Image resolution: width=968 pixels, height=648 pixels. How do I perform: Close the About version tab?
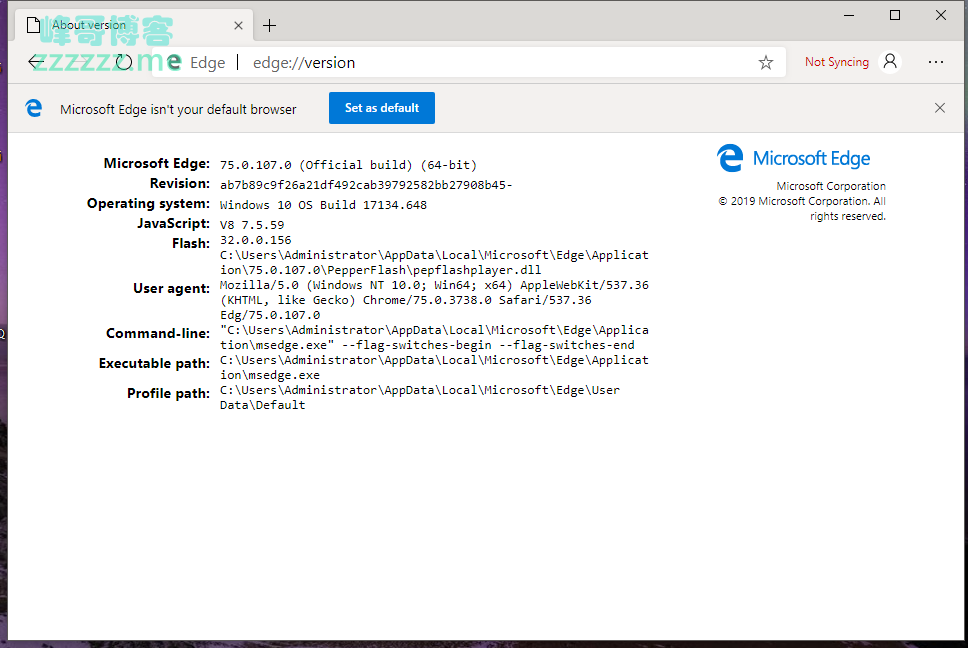coord(238,25)
